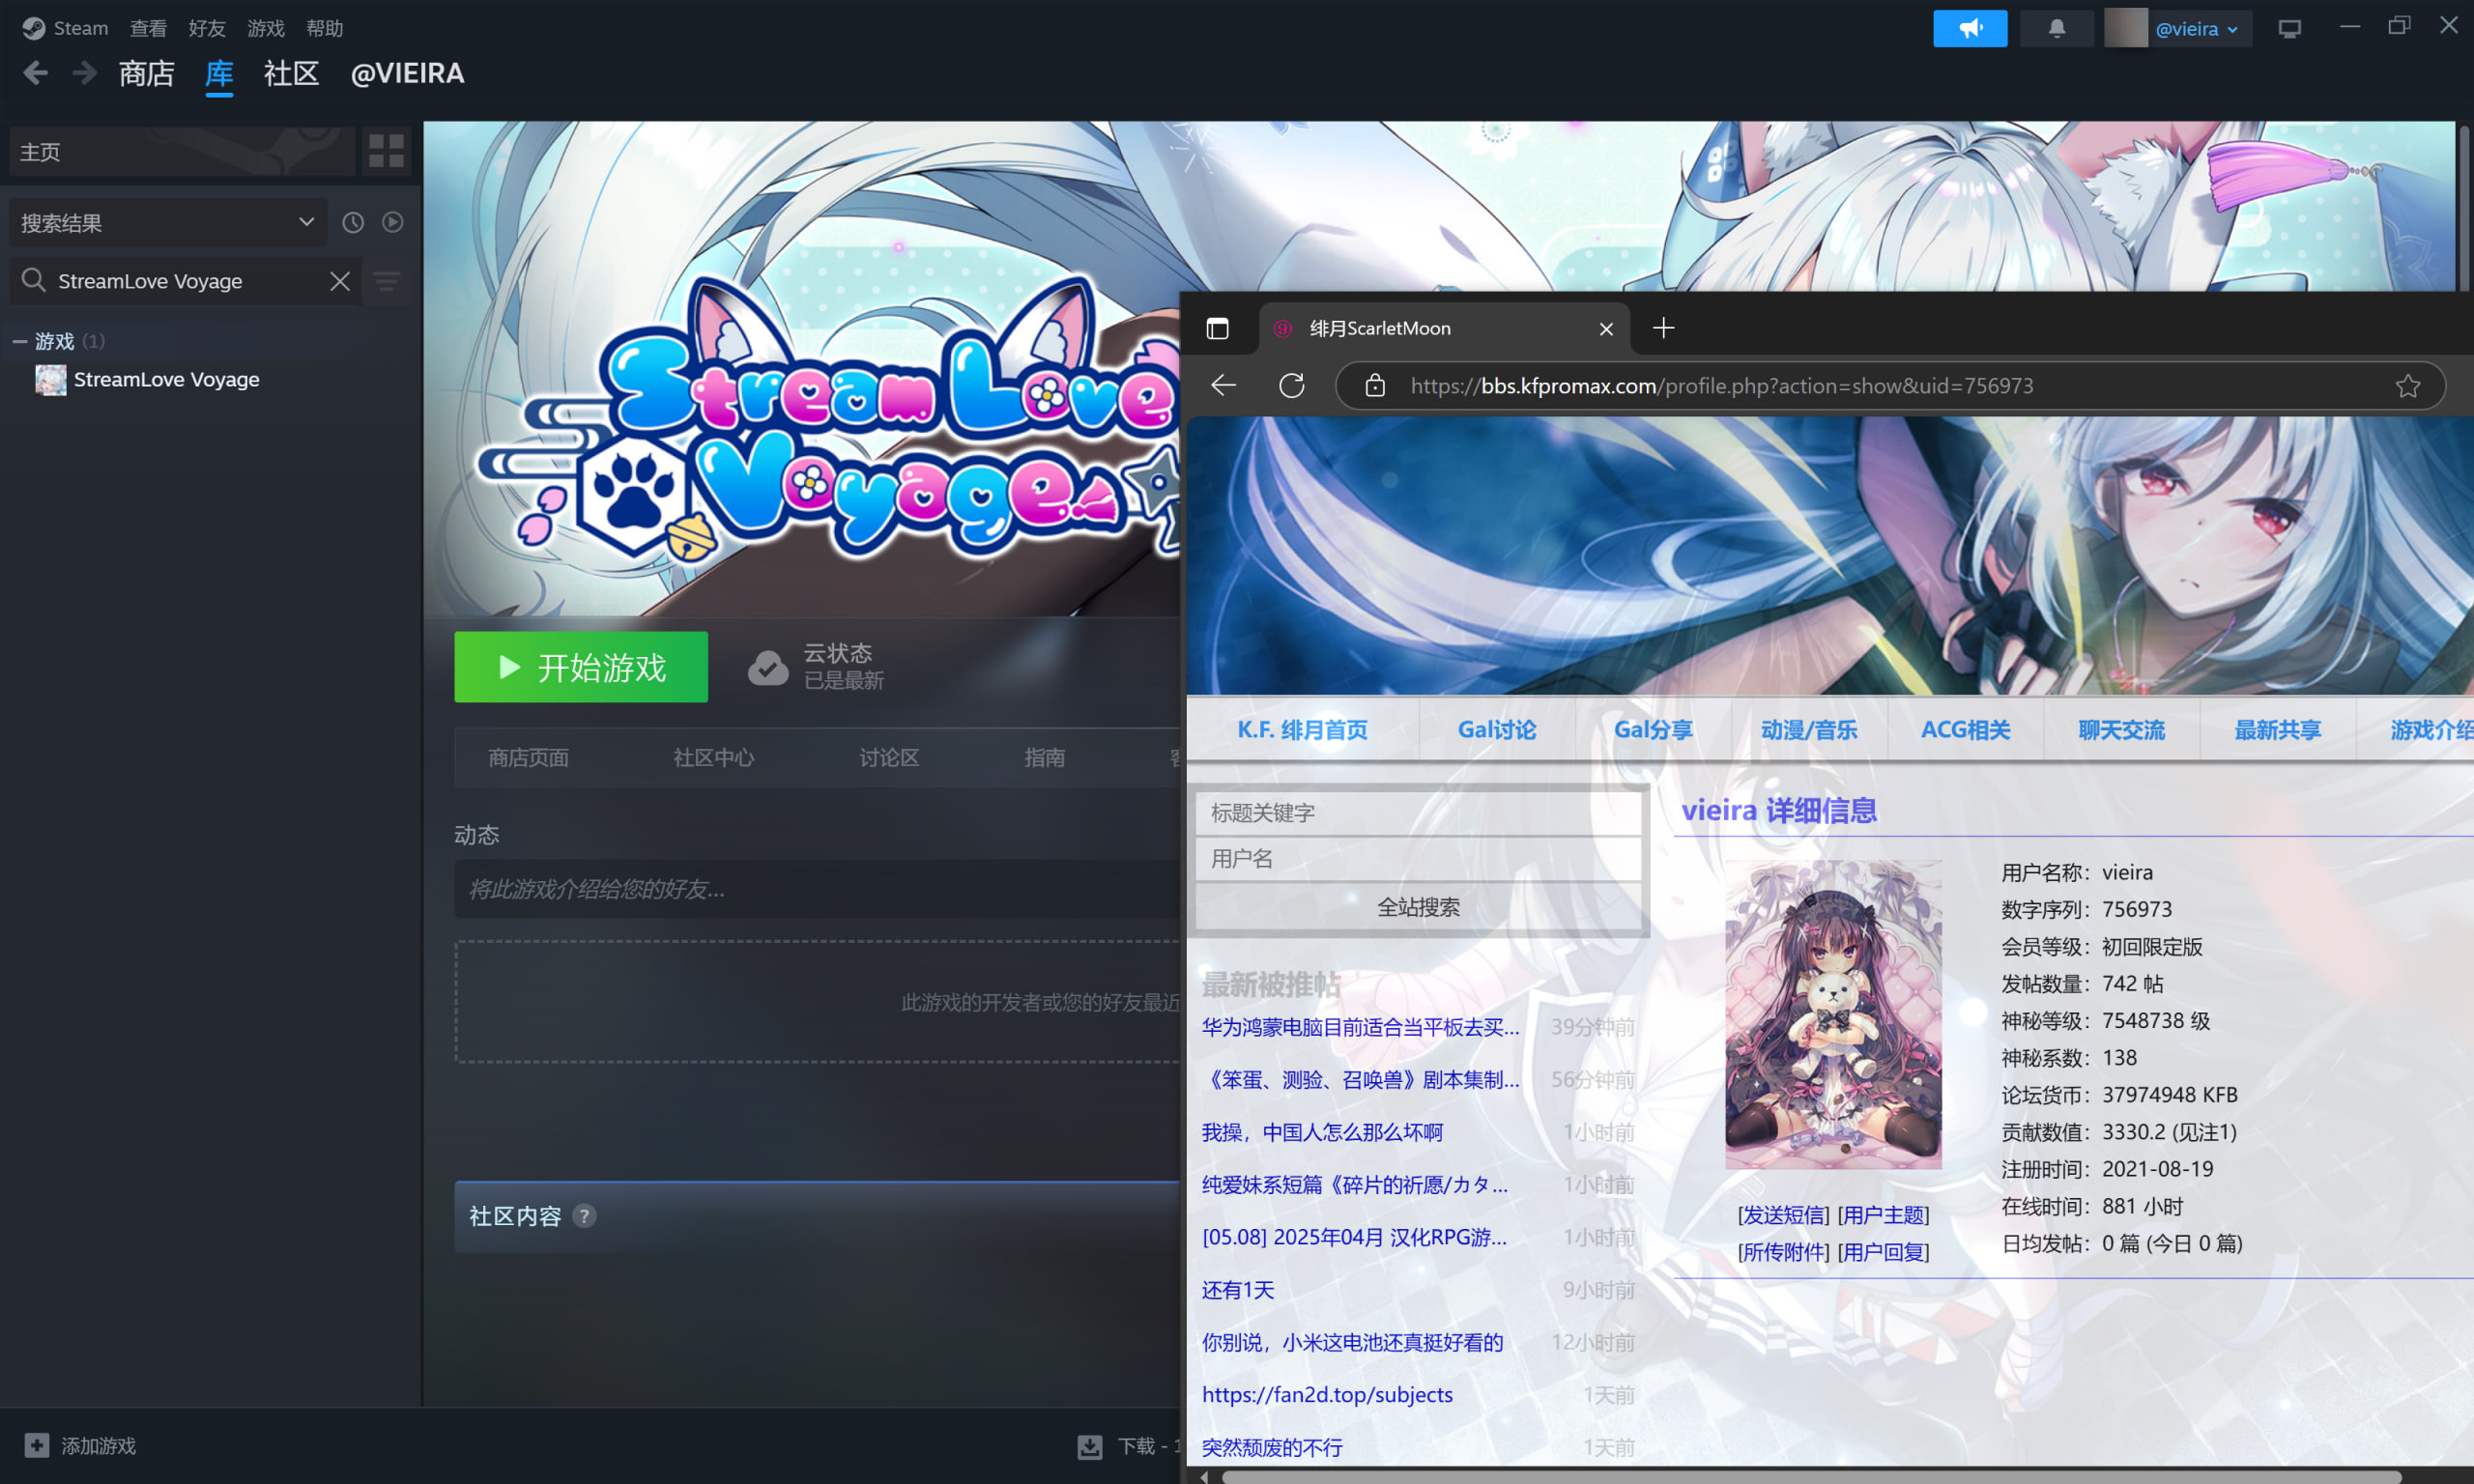Refresh the browser page

tap(1291, 386)
